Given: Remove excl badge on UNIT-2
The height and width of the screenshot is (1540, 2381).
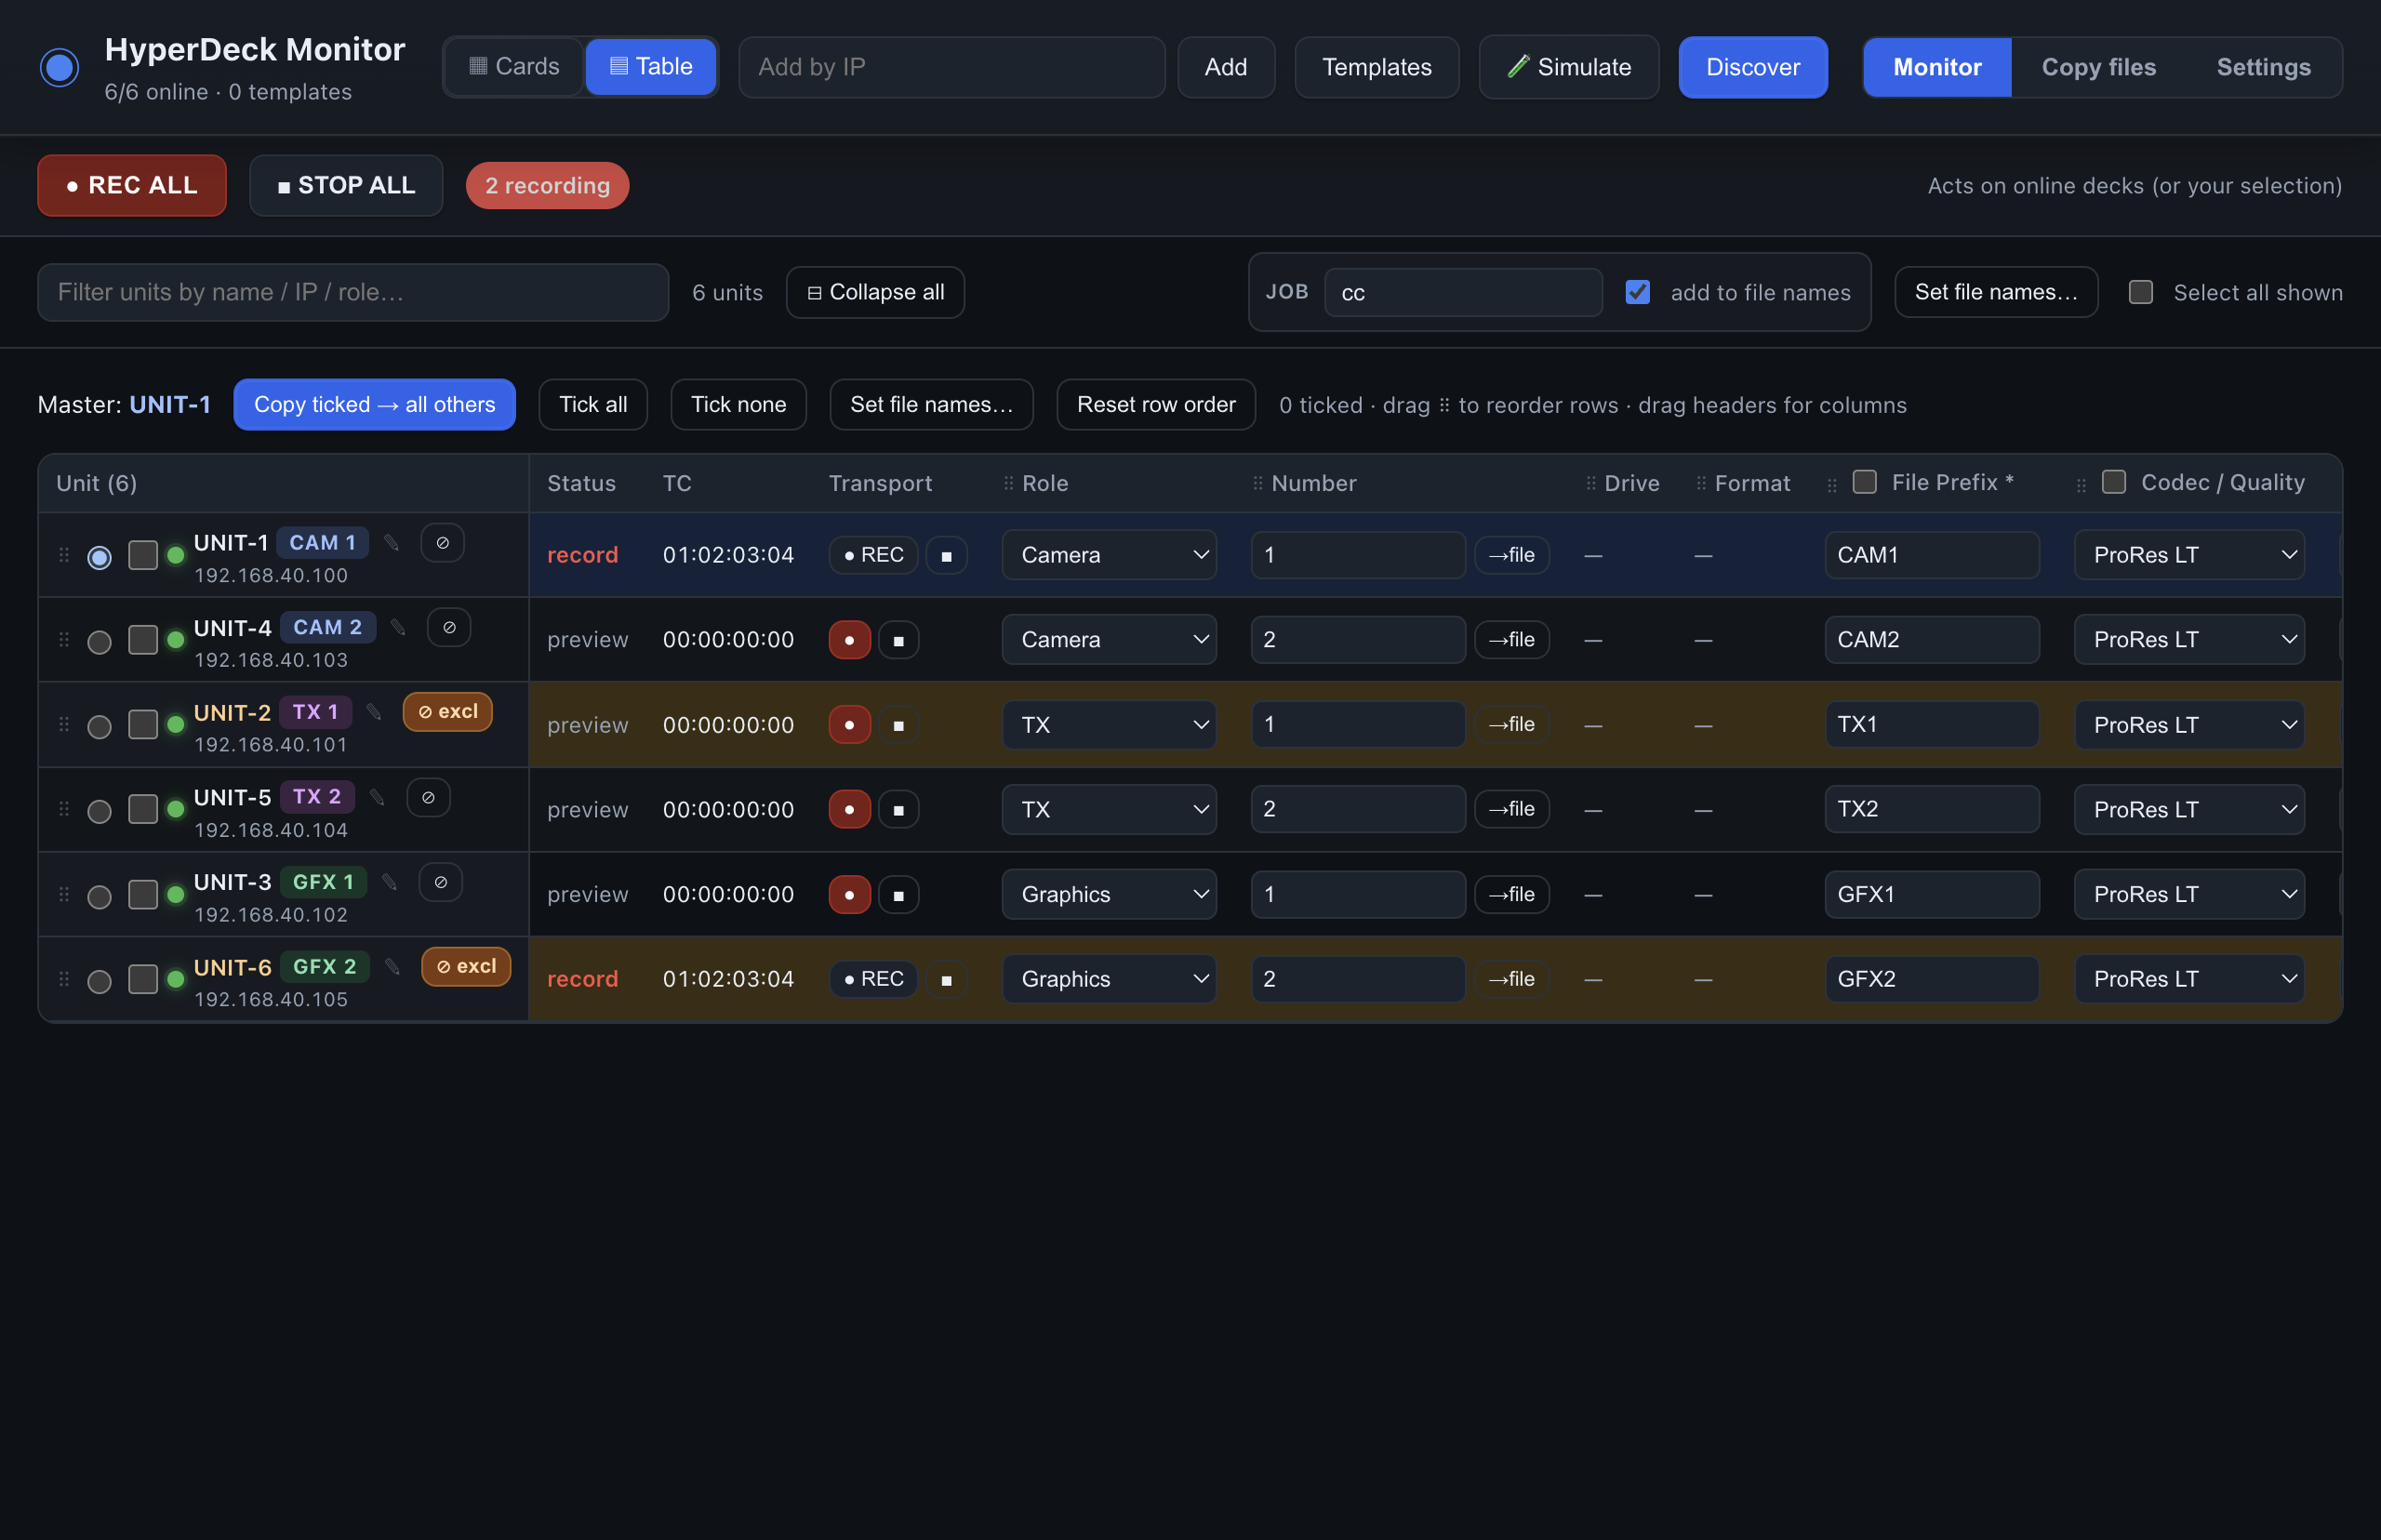Looking at the screenshot, I should coord(447,712).
